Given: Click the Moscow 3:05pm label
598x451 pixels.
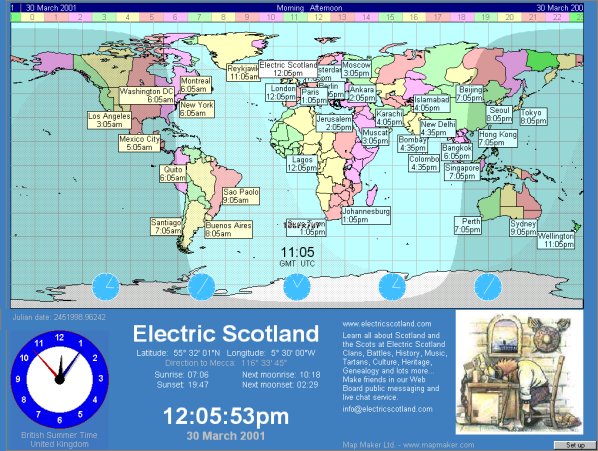Looking at the screenshot, I should [357, 69].
